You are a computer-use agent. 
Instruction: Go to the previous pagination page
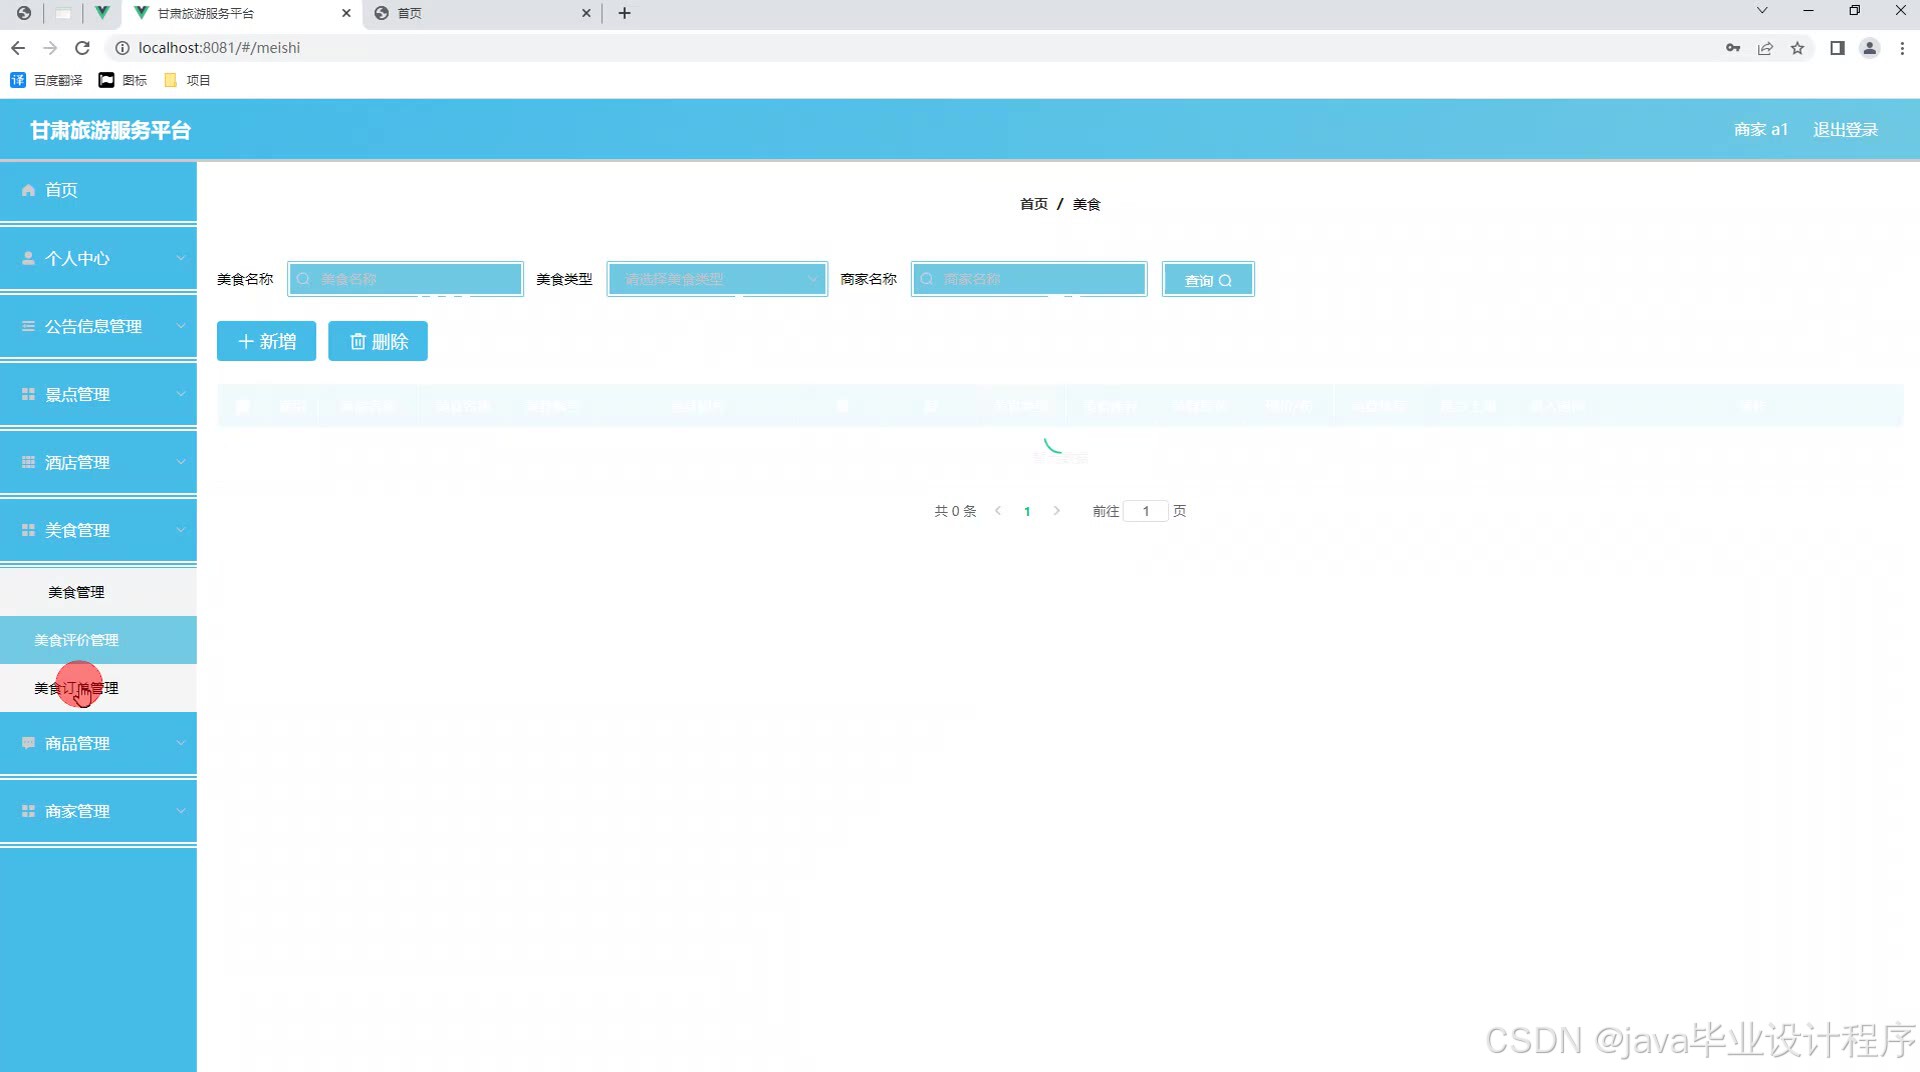tap(998, 511)
